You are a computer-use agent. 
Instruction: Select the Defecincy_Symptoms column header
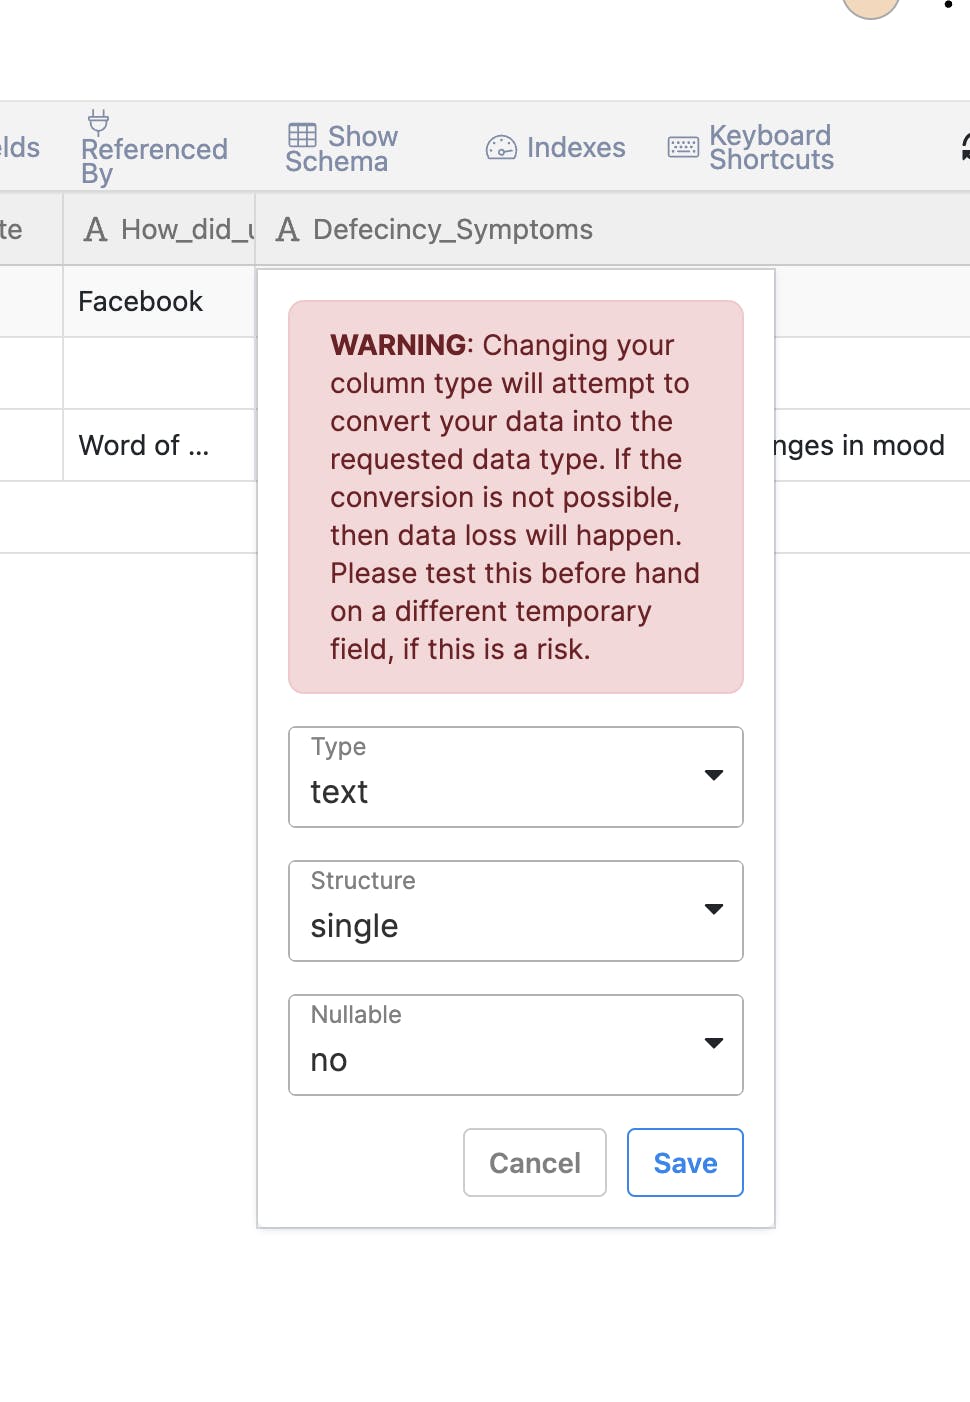pos(453,230)
